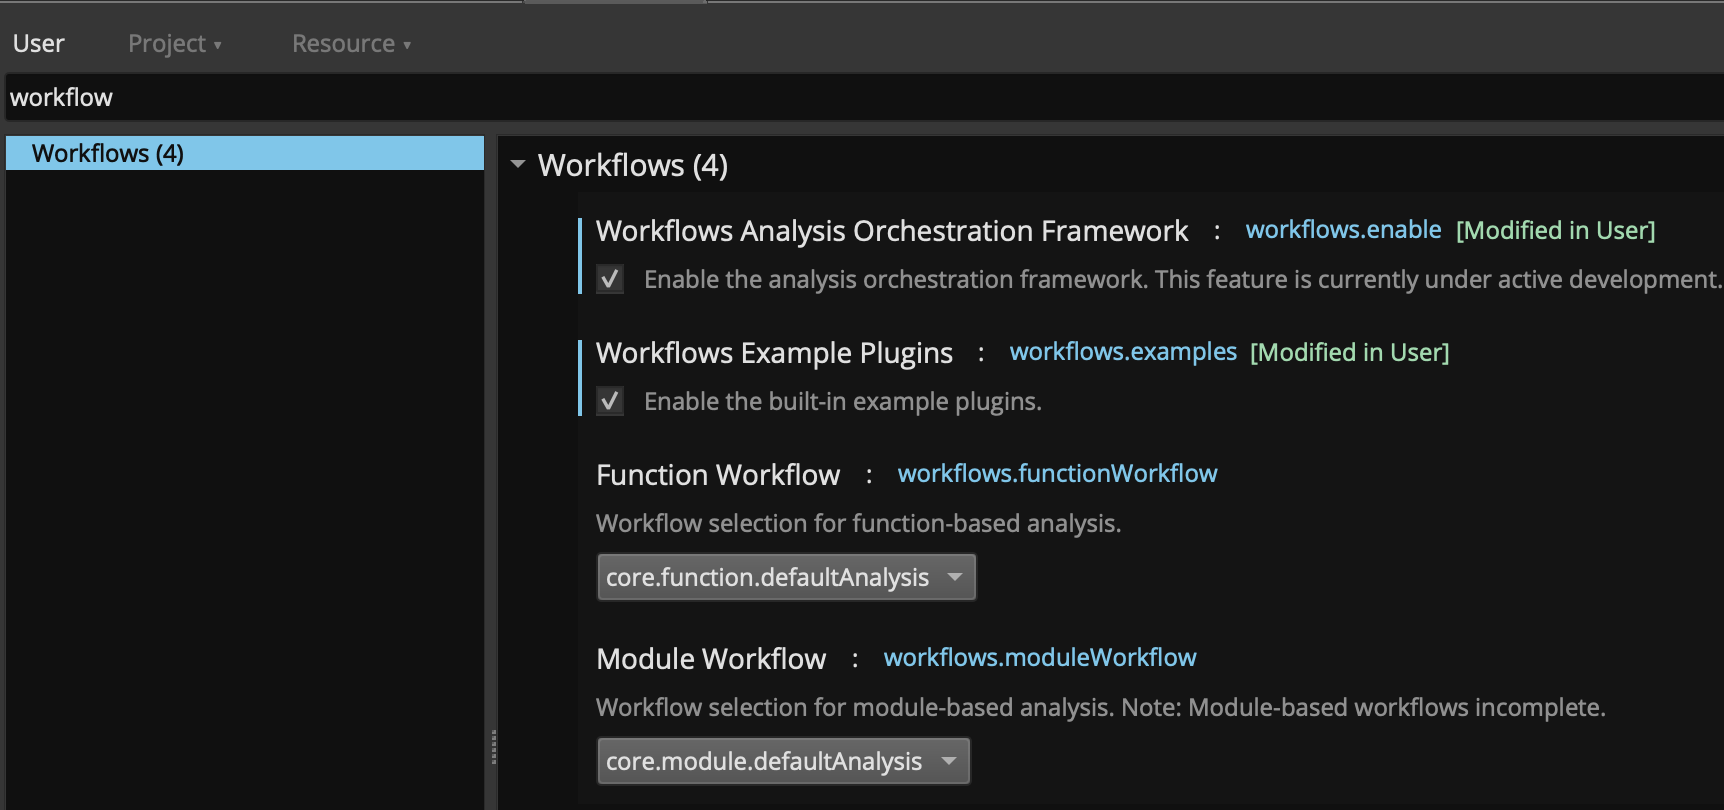This screenshot has height=810, width=1724.
Task: Open the Resource settings tab
Action: pyautogui.click(x=351, y=44)
